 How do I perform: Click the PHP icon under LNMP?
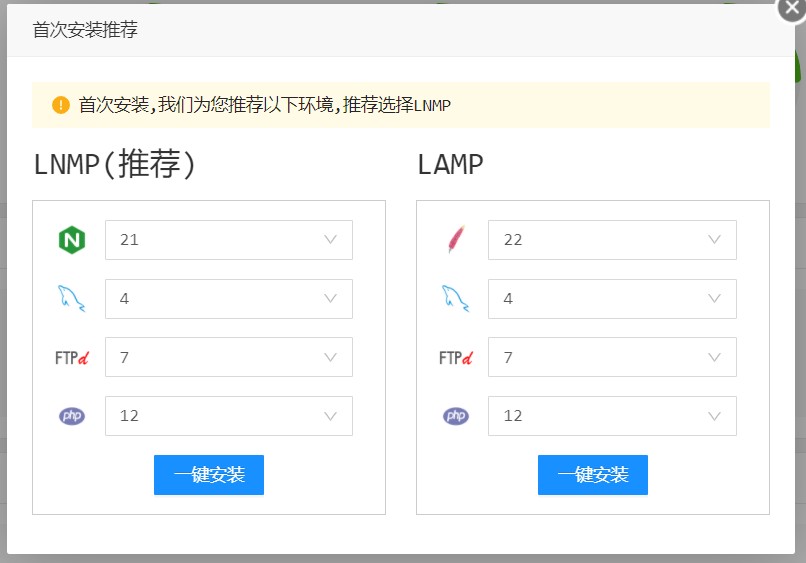71,416
